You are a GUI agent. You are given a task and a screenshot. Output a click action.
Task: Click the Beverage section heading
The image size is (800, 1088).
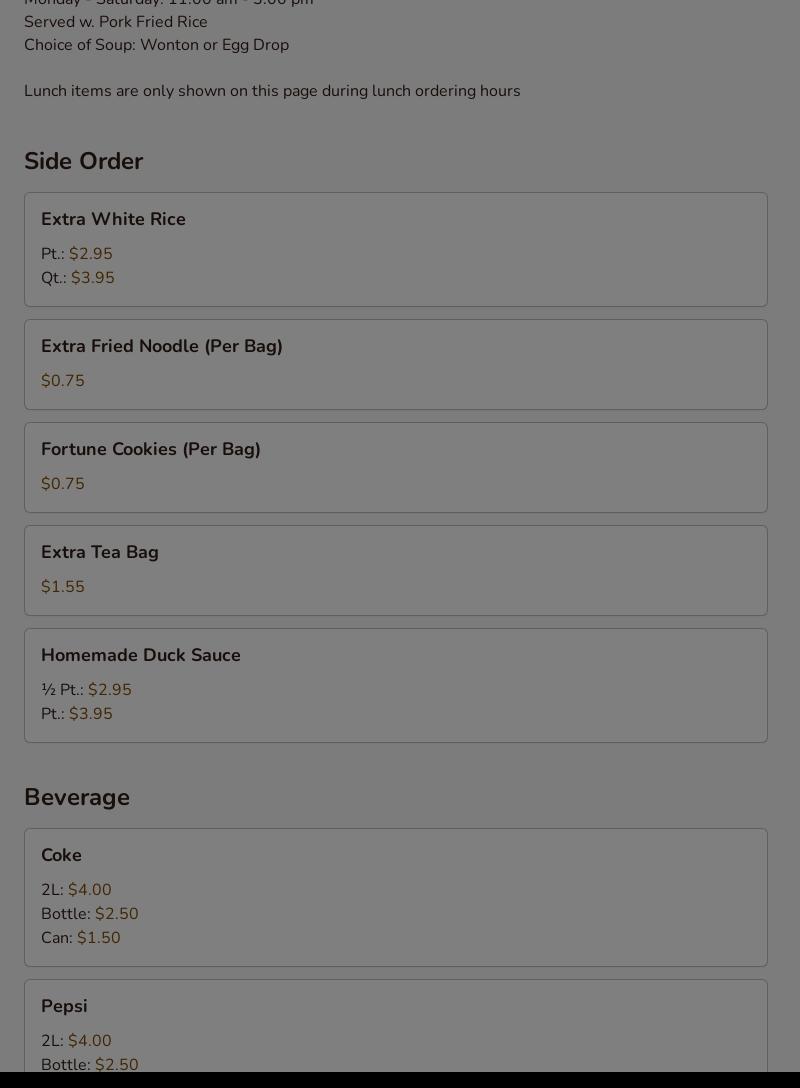click(x=77, y=797)
